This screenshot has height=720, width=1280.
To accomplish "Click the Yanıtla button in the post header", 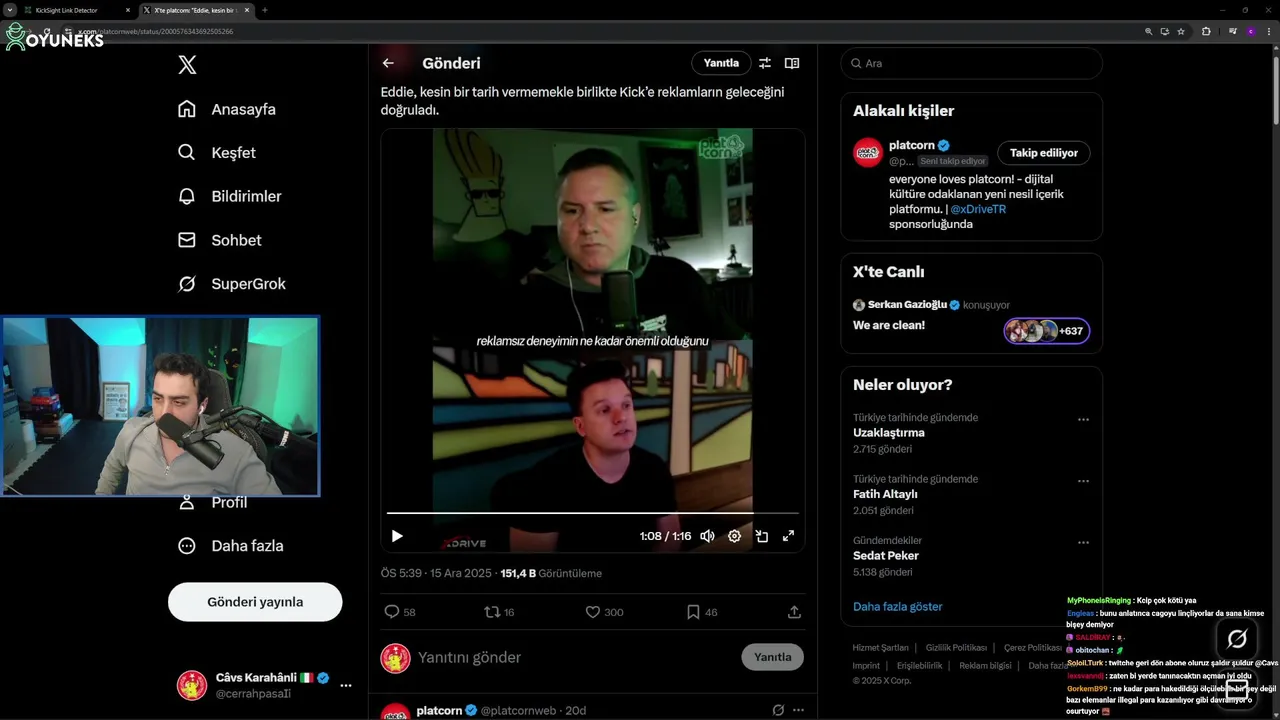I will pos(721,63).
